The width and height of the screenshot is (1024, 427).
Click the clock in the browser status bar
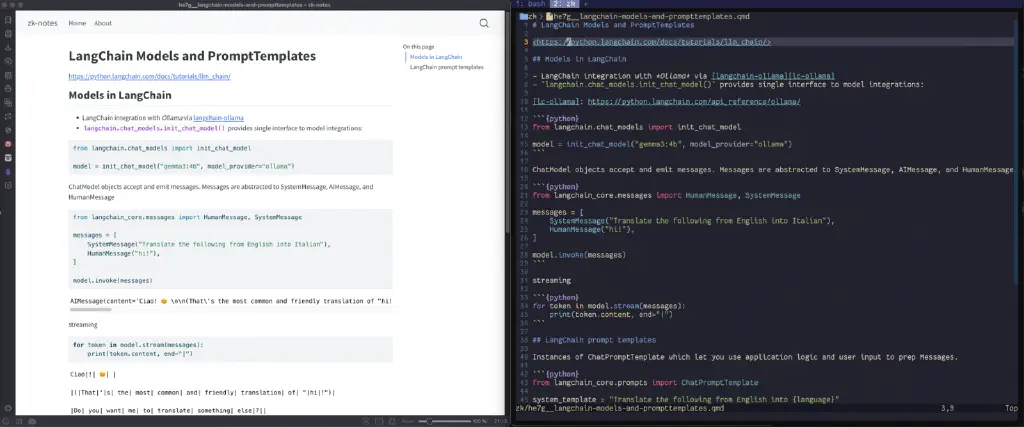tap(498, 421)
